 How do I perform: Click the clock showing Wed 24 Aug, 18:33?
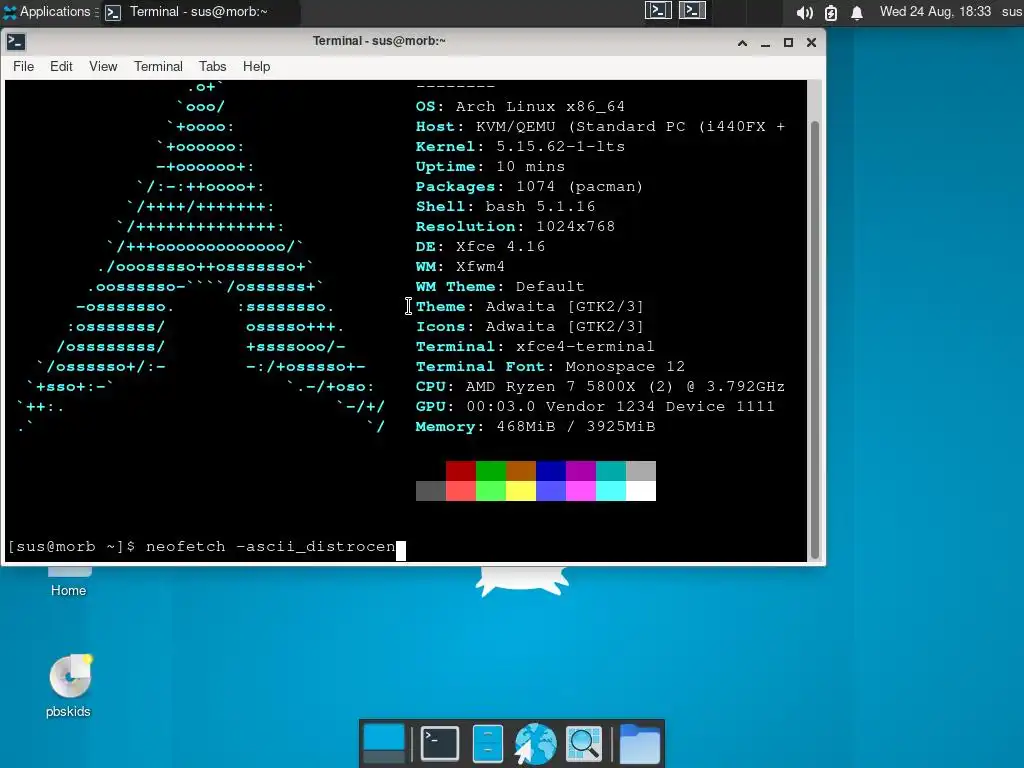coord(935,12)
